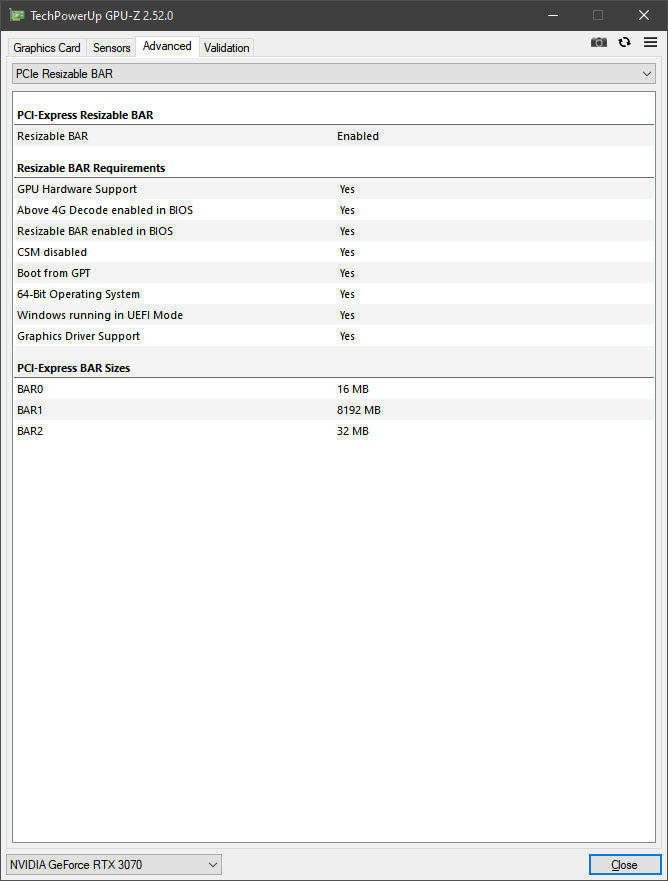Select the 8192 MB value
Image resolution: width=668 pixels, height=881 pixels.
[x=359, y=410]
